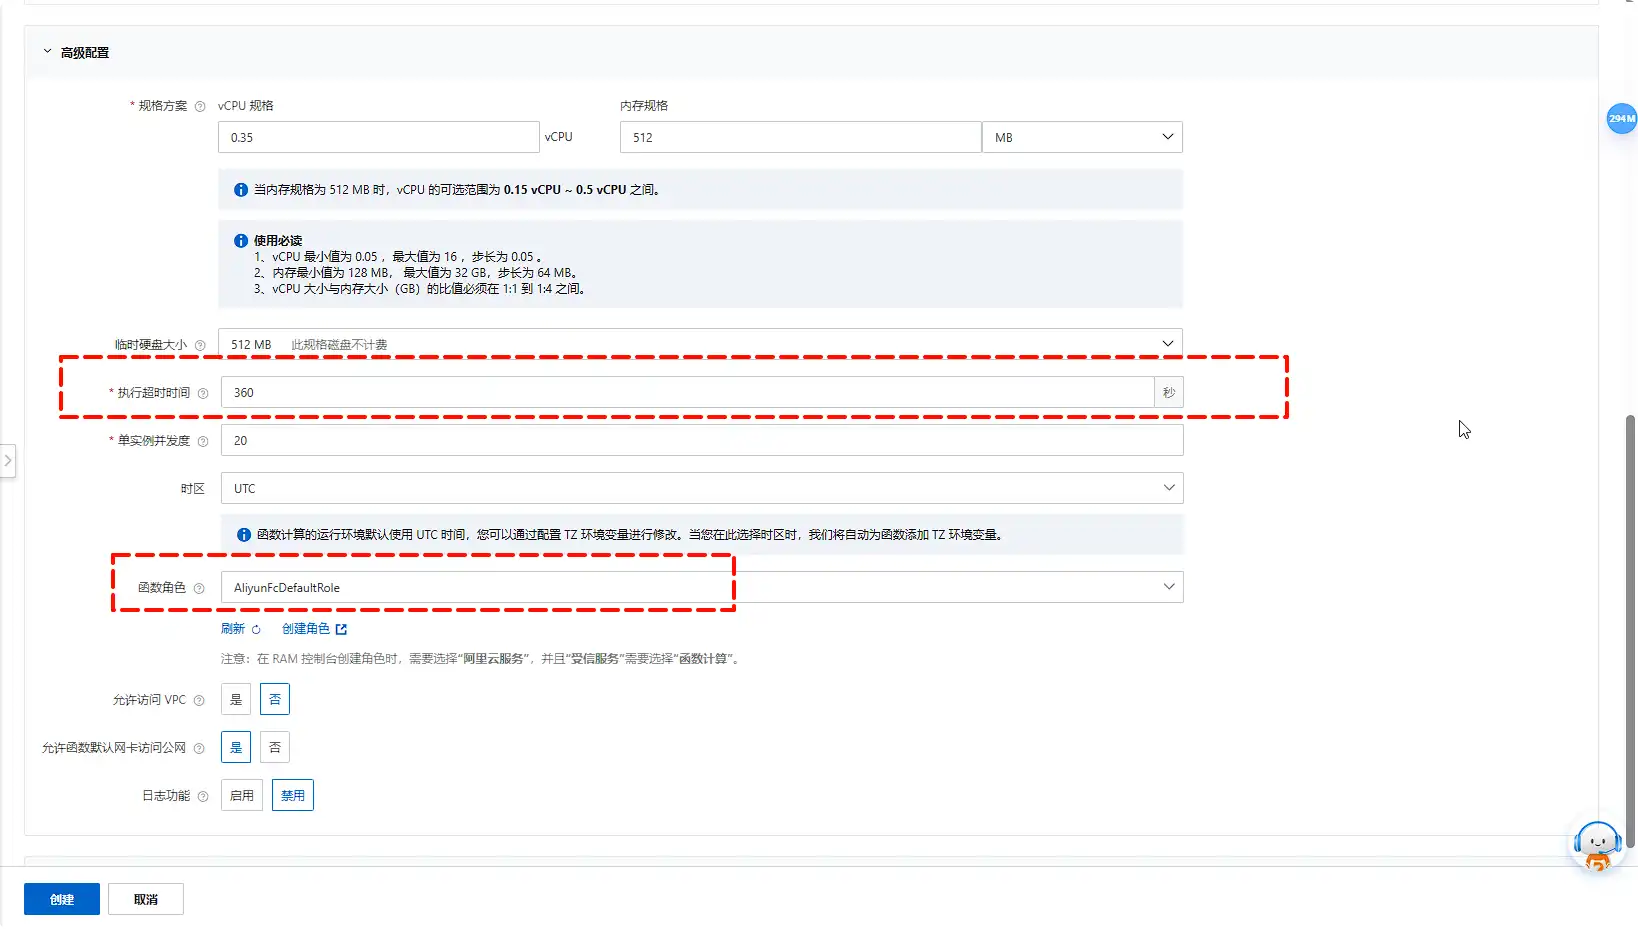Open the 时区 UTC dropdown

(x=702, y=488)
